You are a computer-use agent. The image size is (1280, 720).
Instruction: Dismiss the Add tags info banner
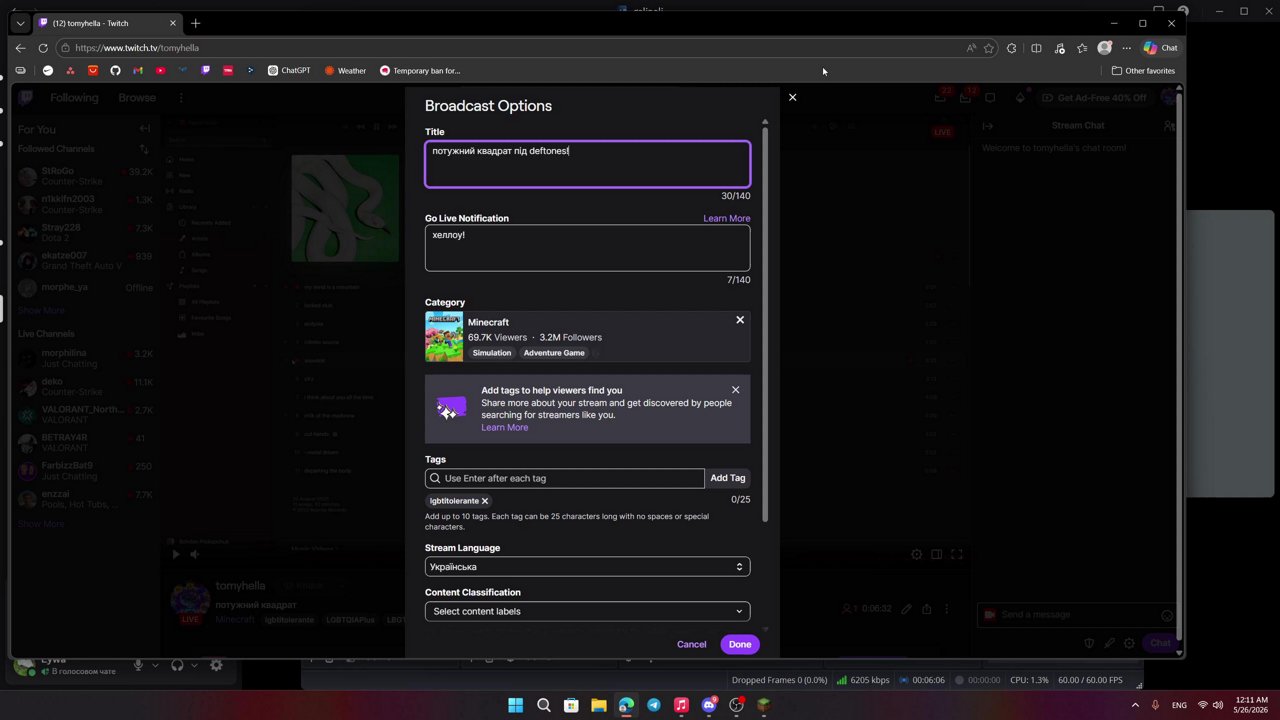735,390
